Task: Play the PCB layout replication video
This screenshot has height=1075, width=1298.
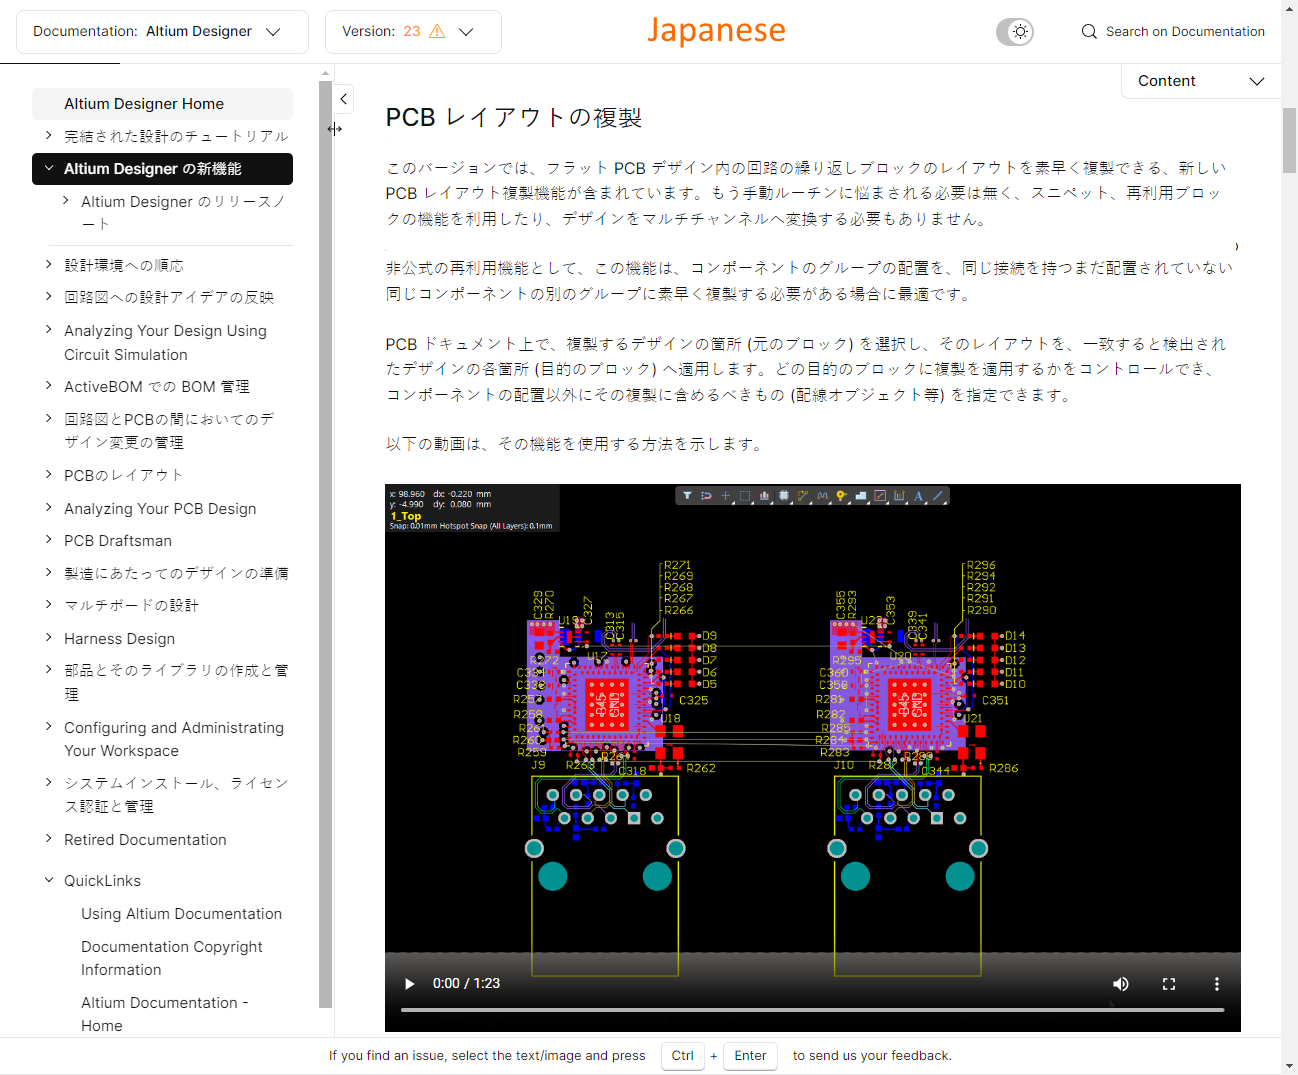Action: click(x=409, y=984)
